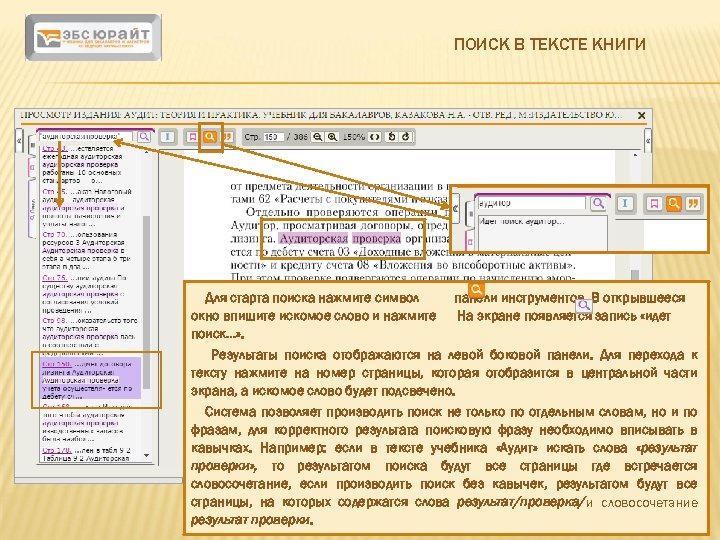
Task: Zoom out the book page
Action: 317,136
